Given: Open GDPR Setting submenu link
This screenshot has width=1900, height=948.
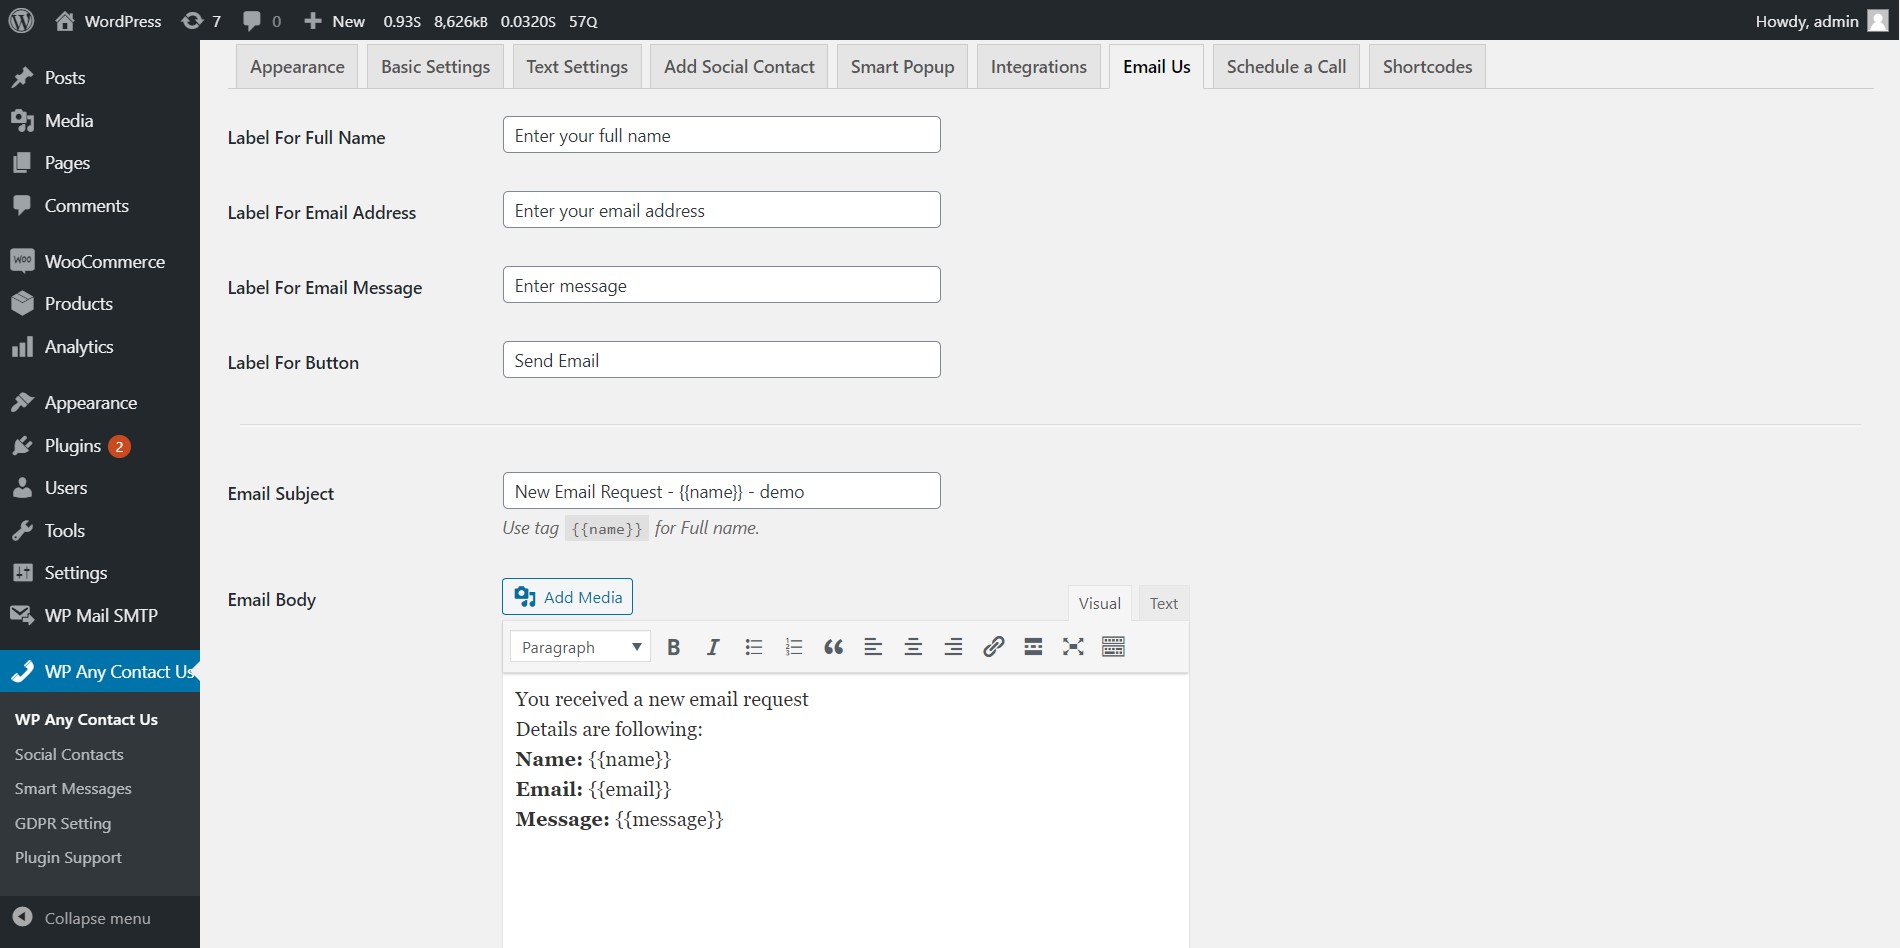Looking at the screenshot, I should (x=63, y=824).
